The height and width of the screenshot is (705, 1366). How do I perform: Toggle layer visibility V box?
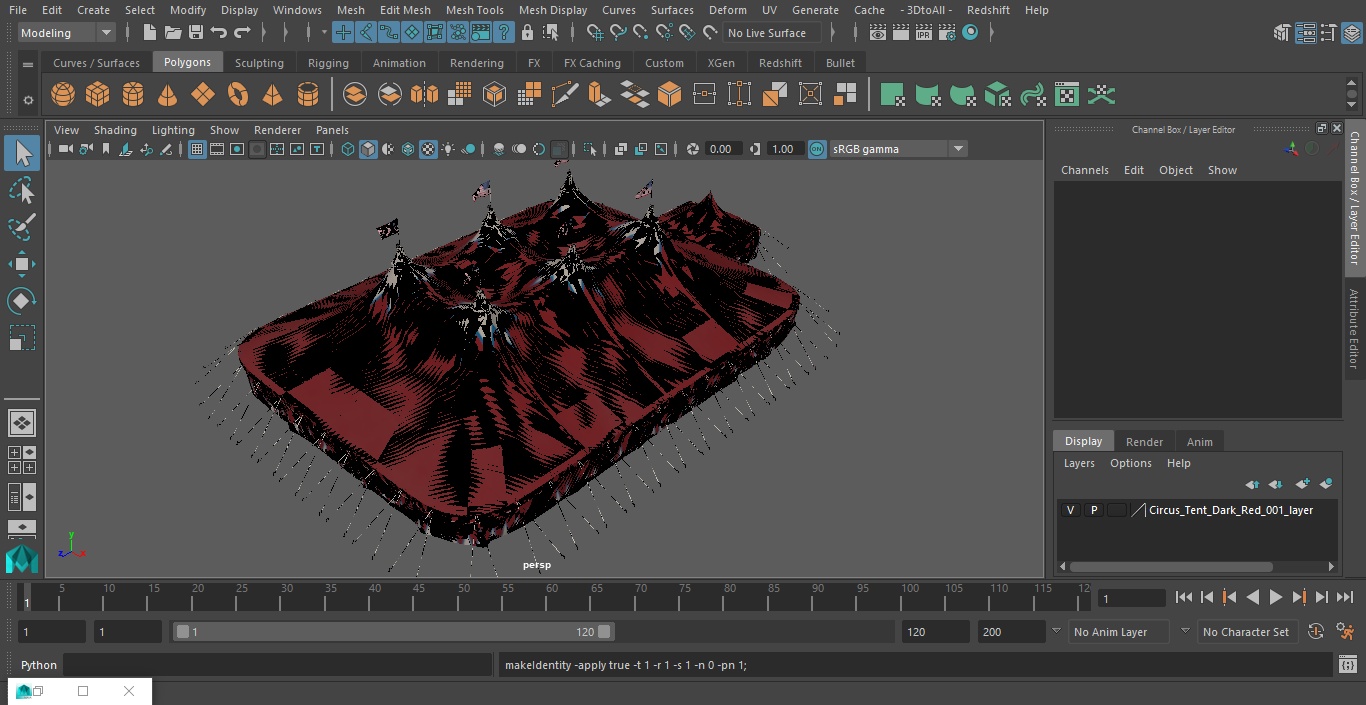pyautogui.click(x=1070, y=510)
